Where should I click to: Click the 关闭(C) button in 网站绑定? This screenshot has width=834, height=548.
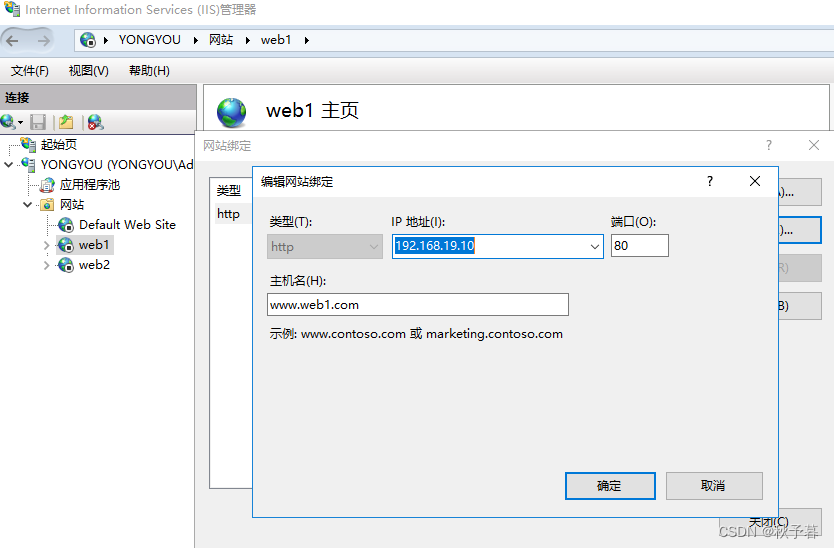(770, 521)
